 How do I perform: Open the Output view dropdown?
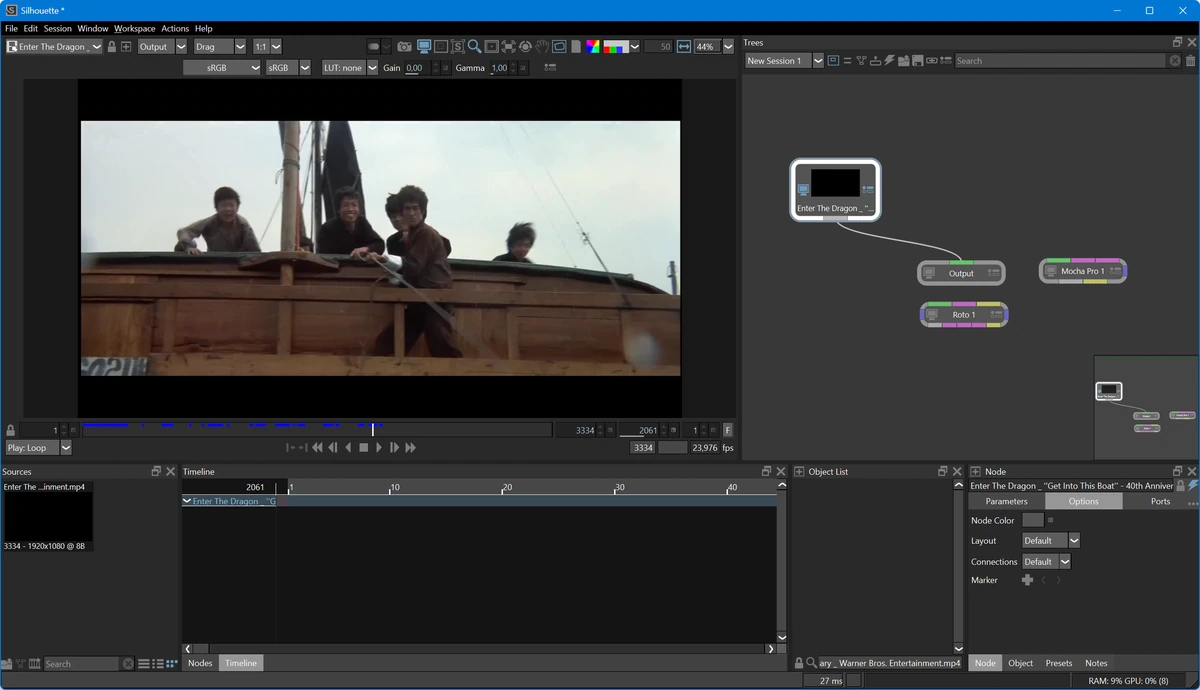click(162, 46)
